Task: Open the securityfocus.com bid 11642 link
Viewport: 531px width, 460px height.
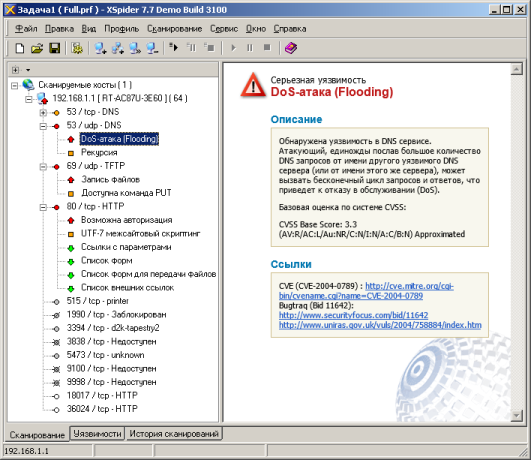Action: point(353,315)
